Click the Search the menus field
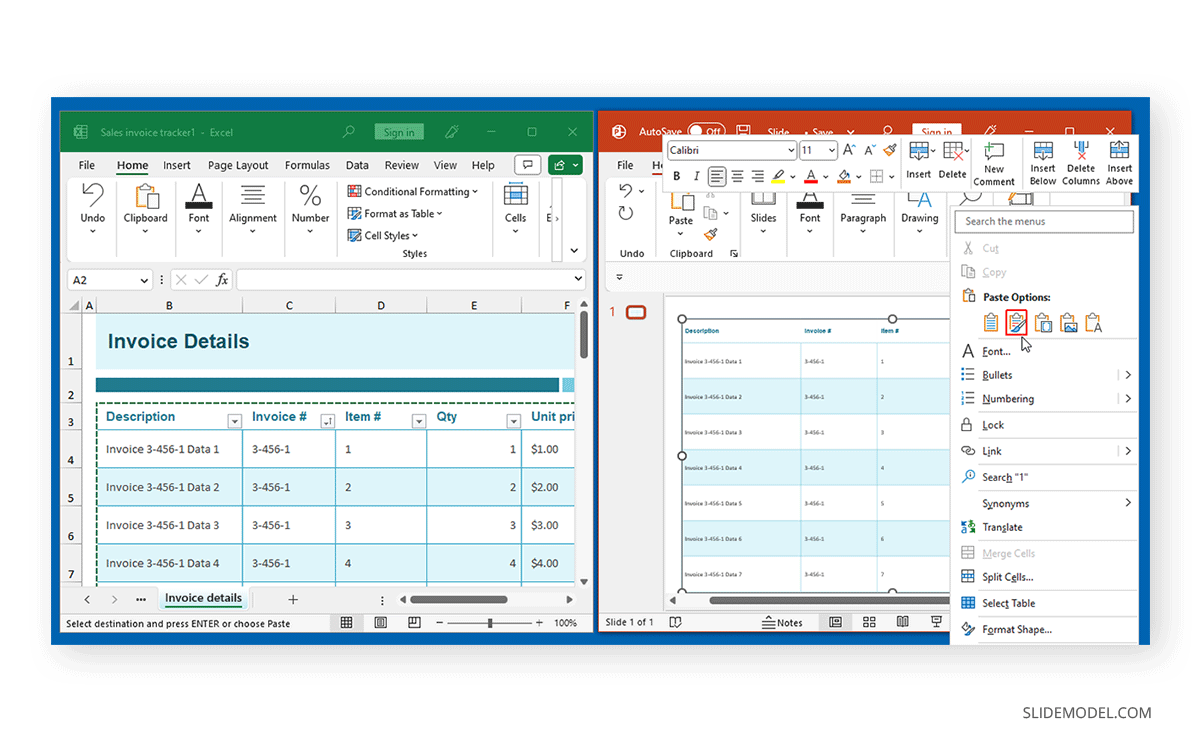Image resolution: width=1200 pixels, height=743 pixels. click(x=1043, y=221)
